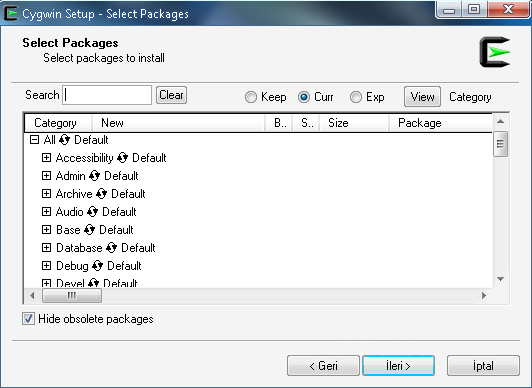532x388 pixels.
Task: Click the cycle icon beside Audio
Action: [92, 212]
